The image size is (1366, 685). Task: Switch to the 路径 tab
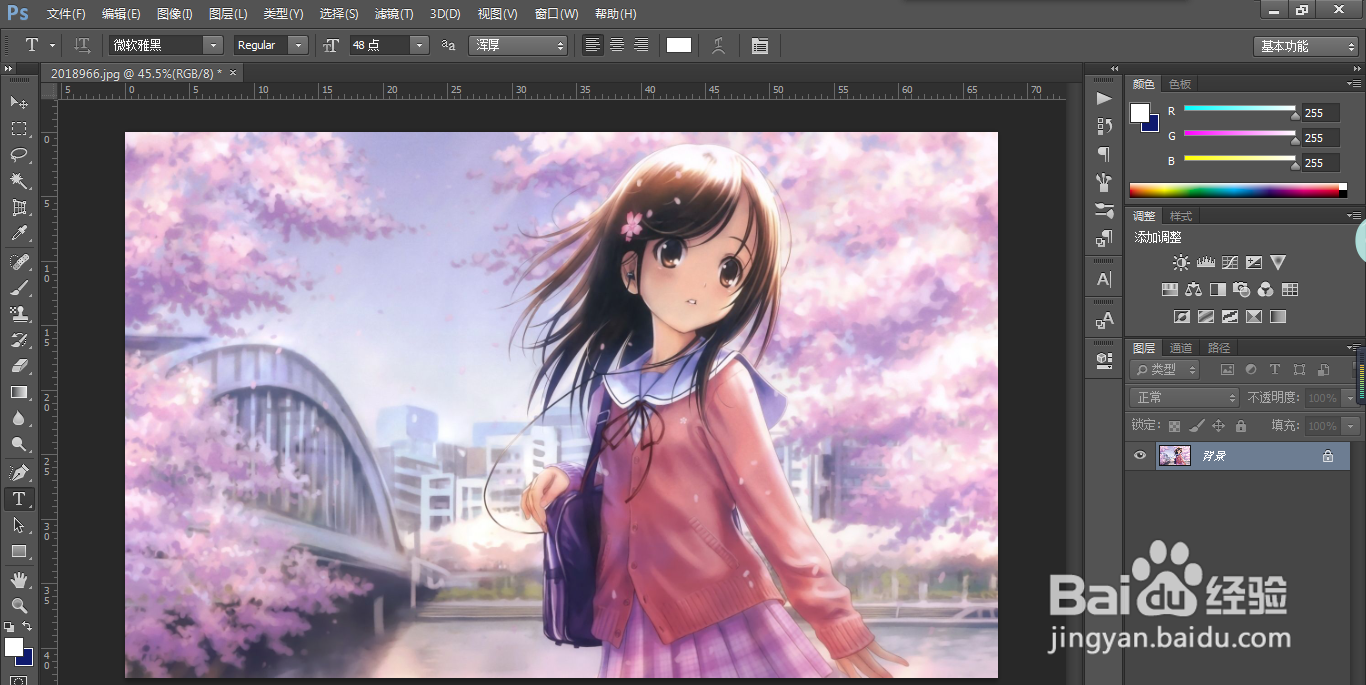click(x=1219, y=348)
